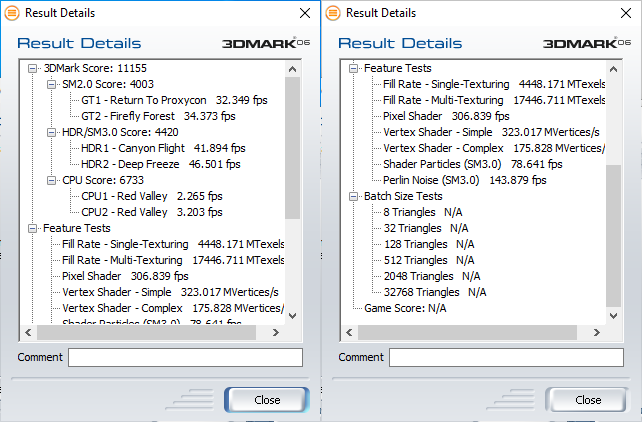This screenshot has width=642, height=422.
Task: Select Vertex Shader - Simple in right window
Action: [491, 132]
